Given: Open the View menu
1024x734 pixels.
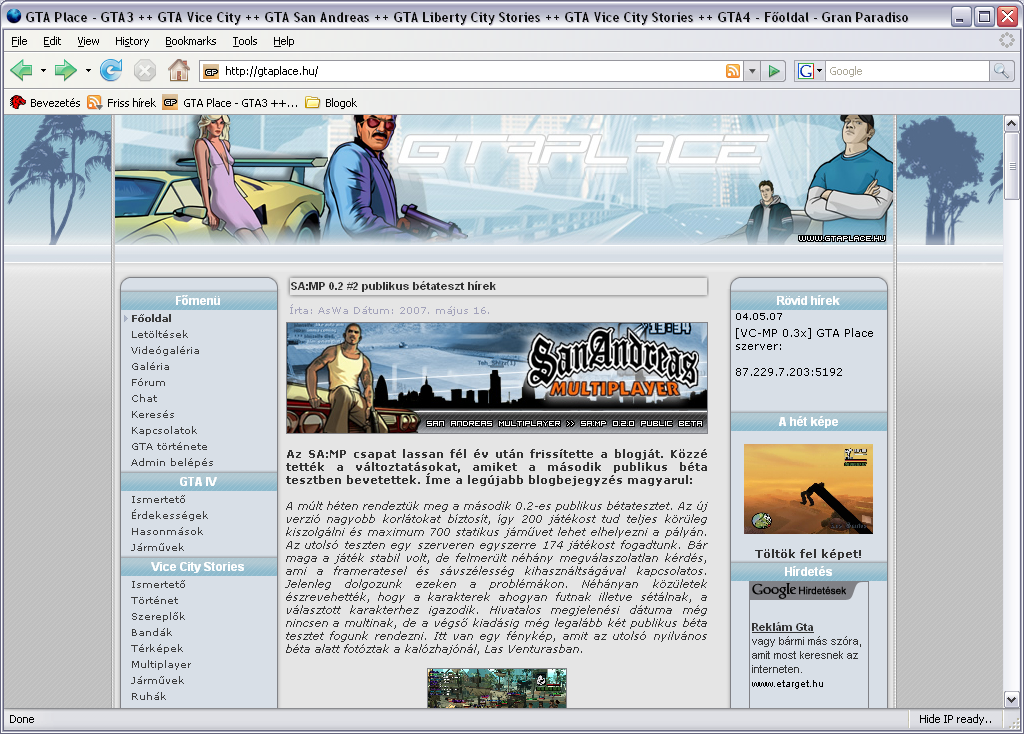Looking at the screenshot, I should coord(88,41).
